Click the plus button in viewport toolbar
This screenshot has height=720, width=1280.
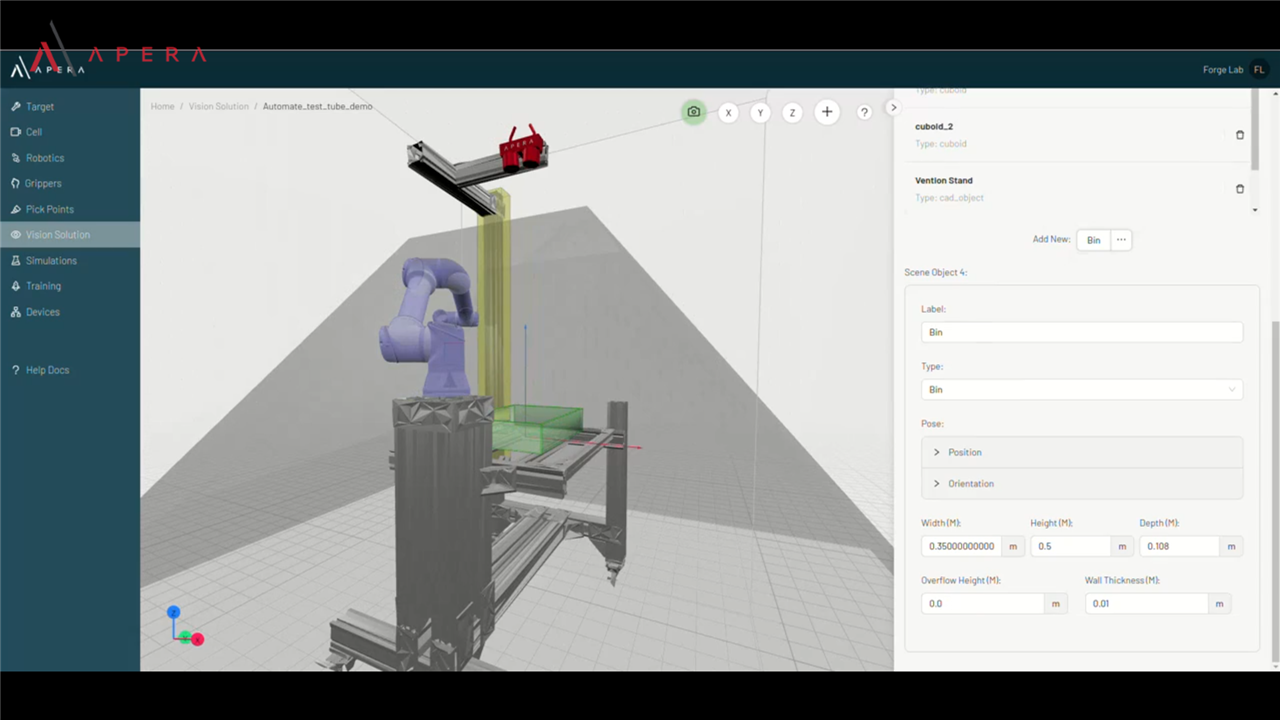pos(827,112)
